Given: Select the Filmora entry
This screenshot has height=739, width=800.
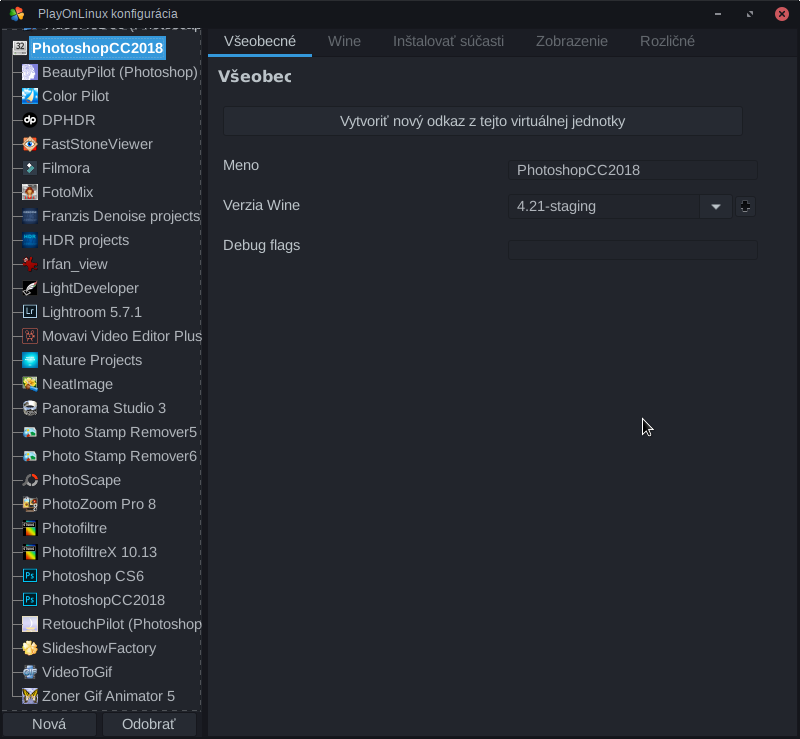Looking at the screenshot, I should click(65, 168).
